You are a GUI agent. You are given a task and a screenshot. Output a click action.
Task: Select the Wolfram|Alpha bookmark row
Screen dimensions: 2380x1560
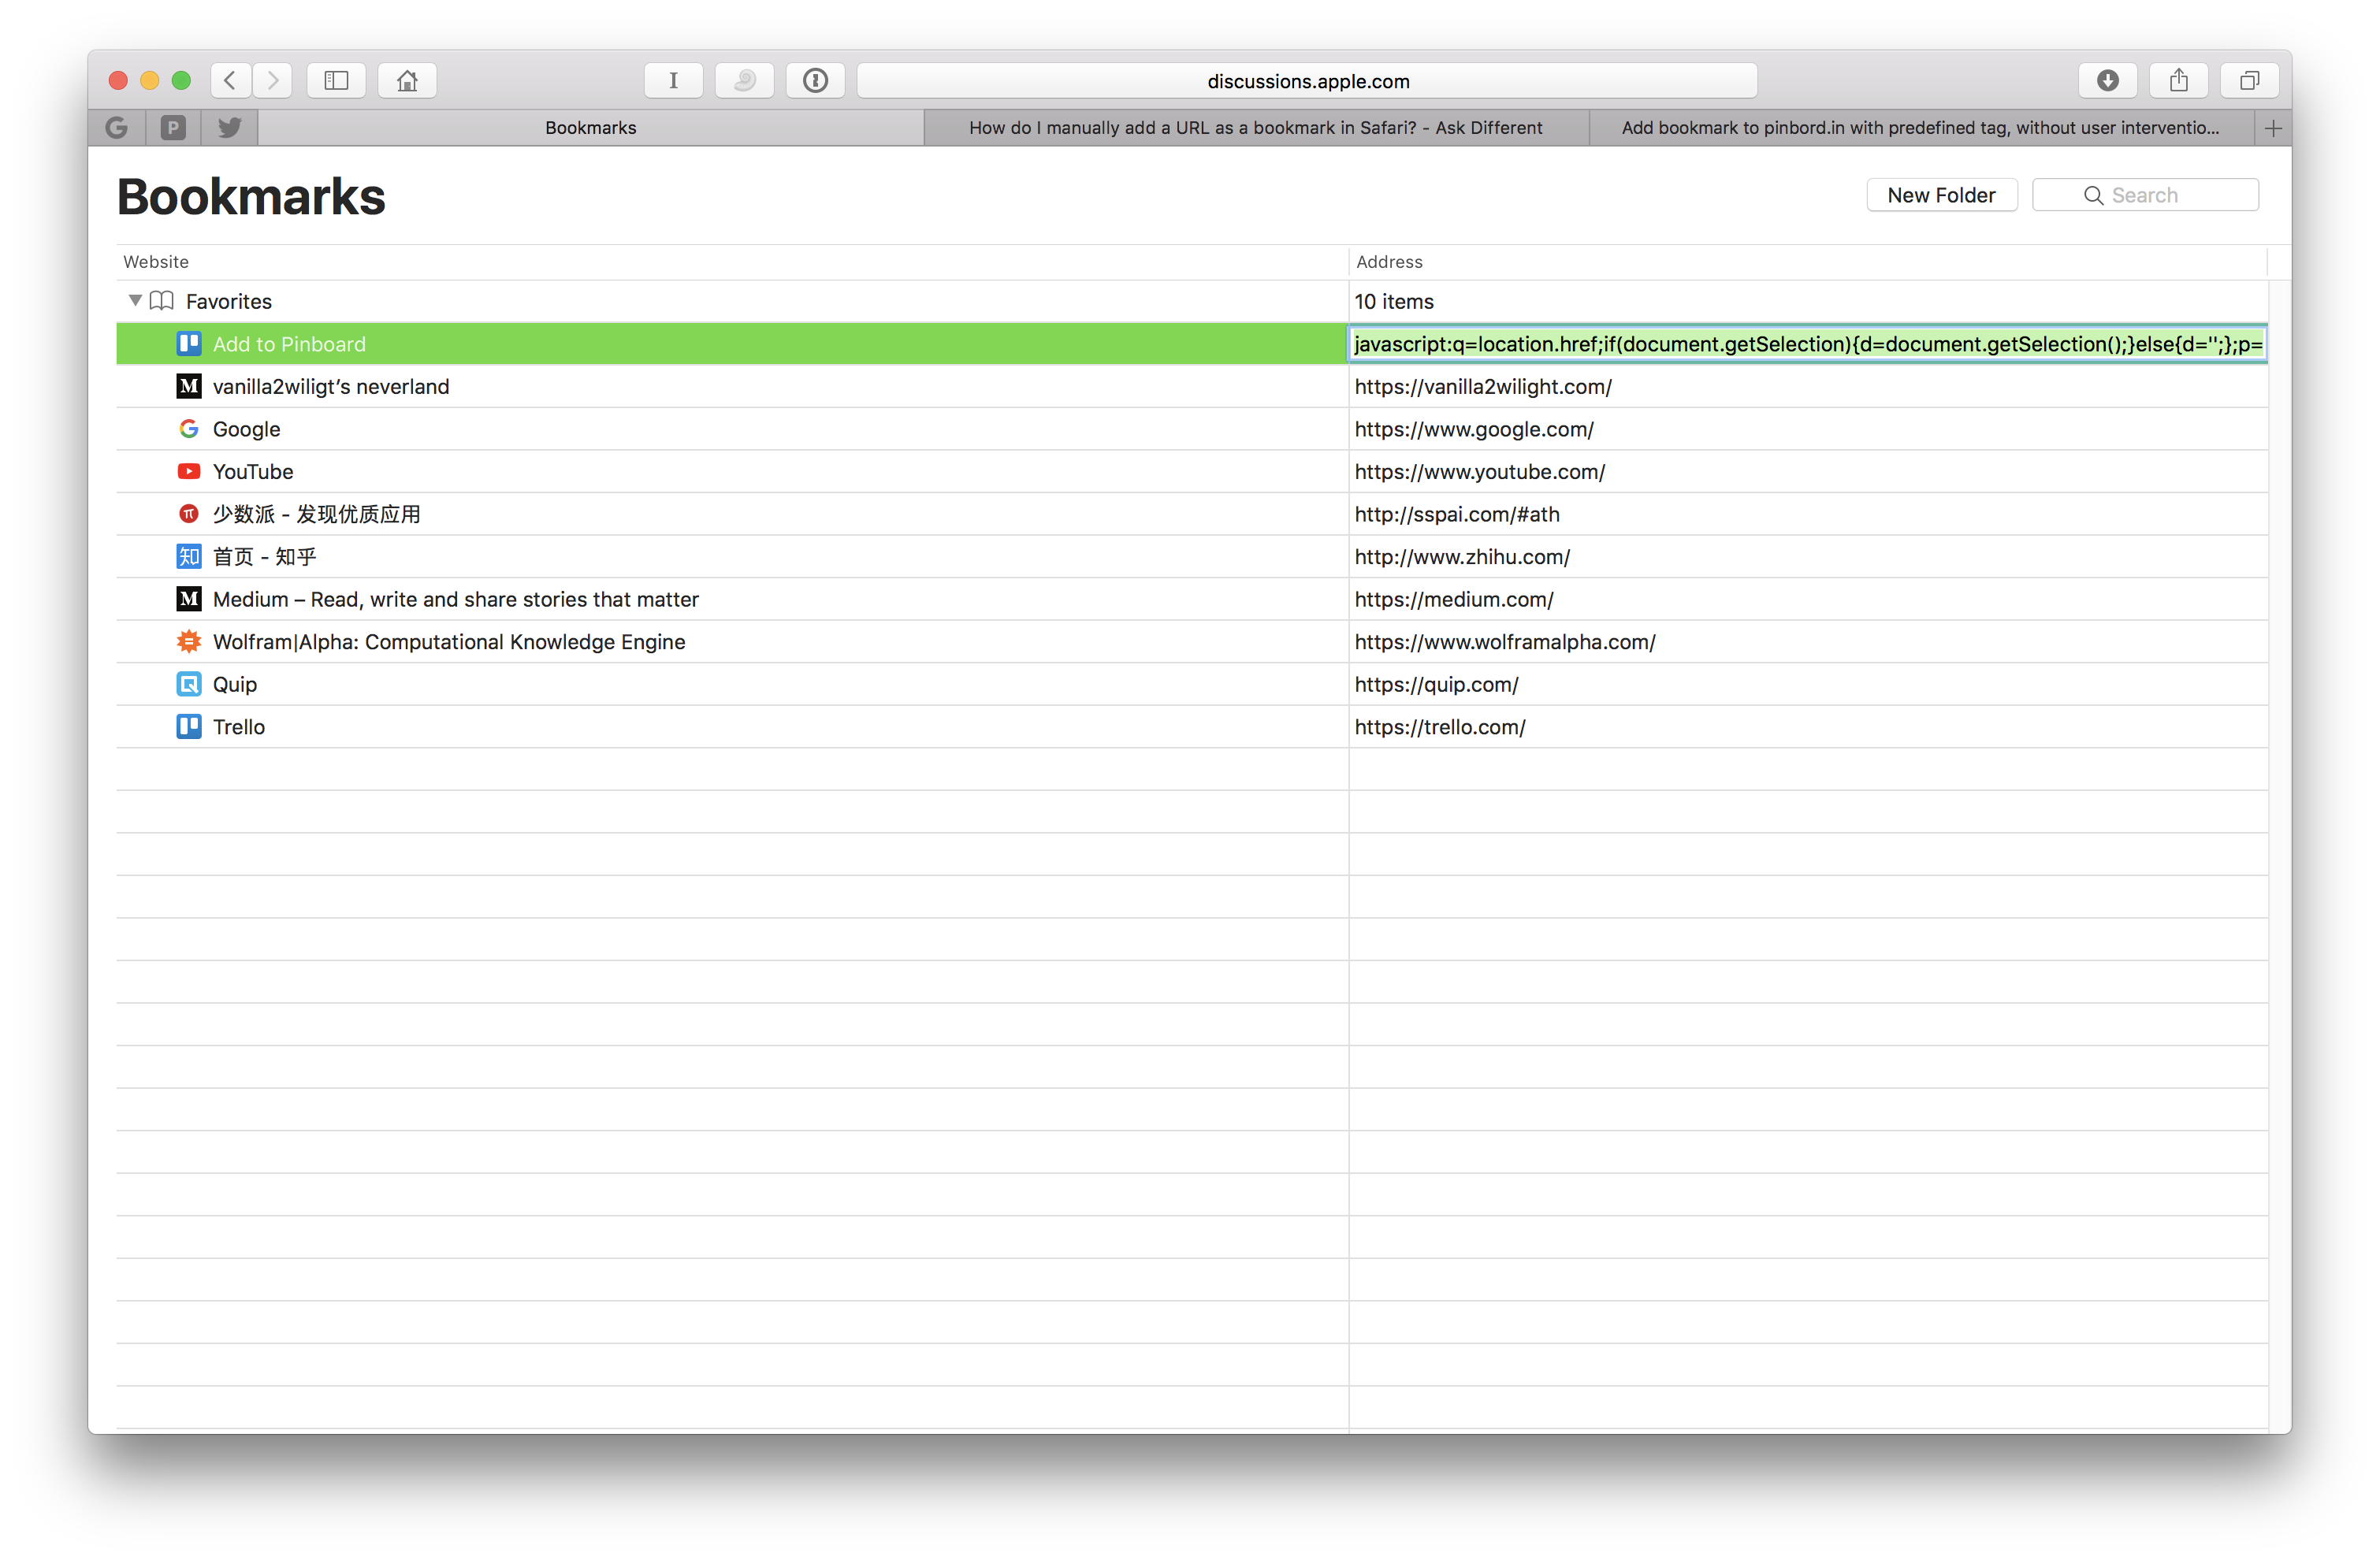point(449,642)
